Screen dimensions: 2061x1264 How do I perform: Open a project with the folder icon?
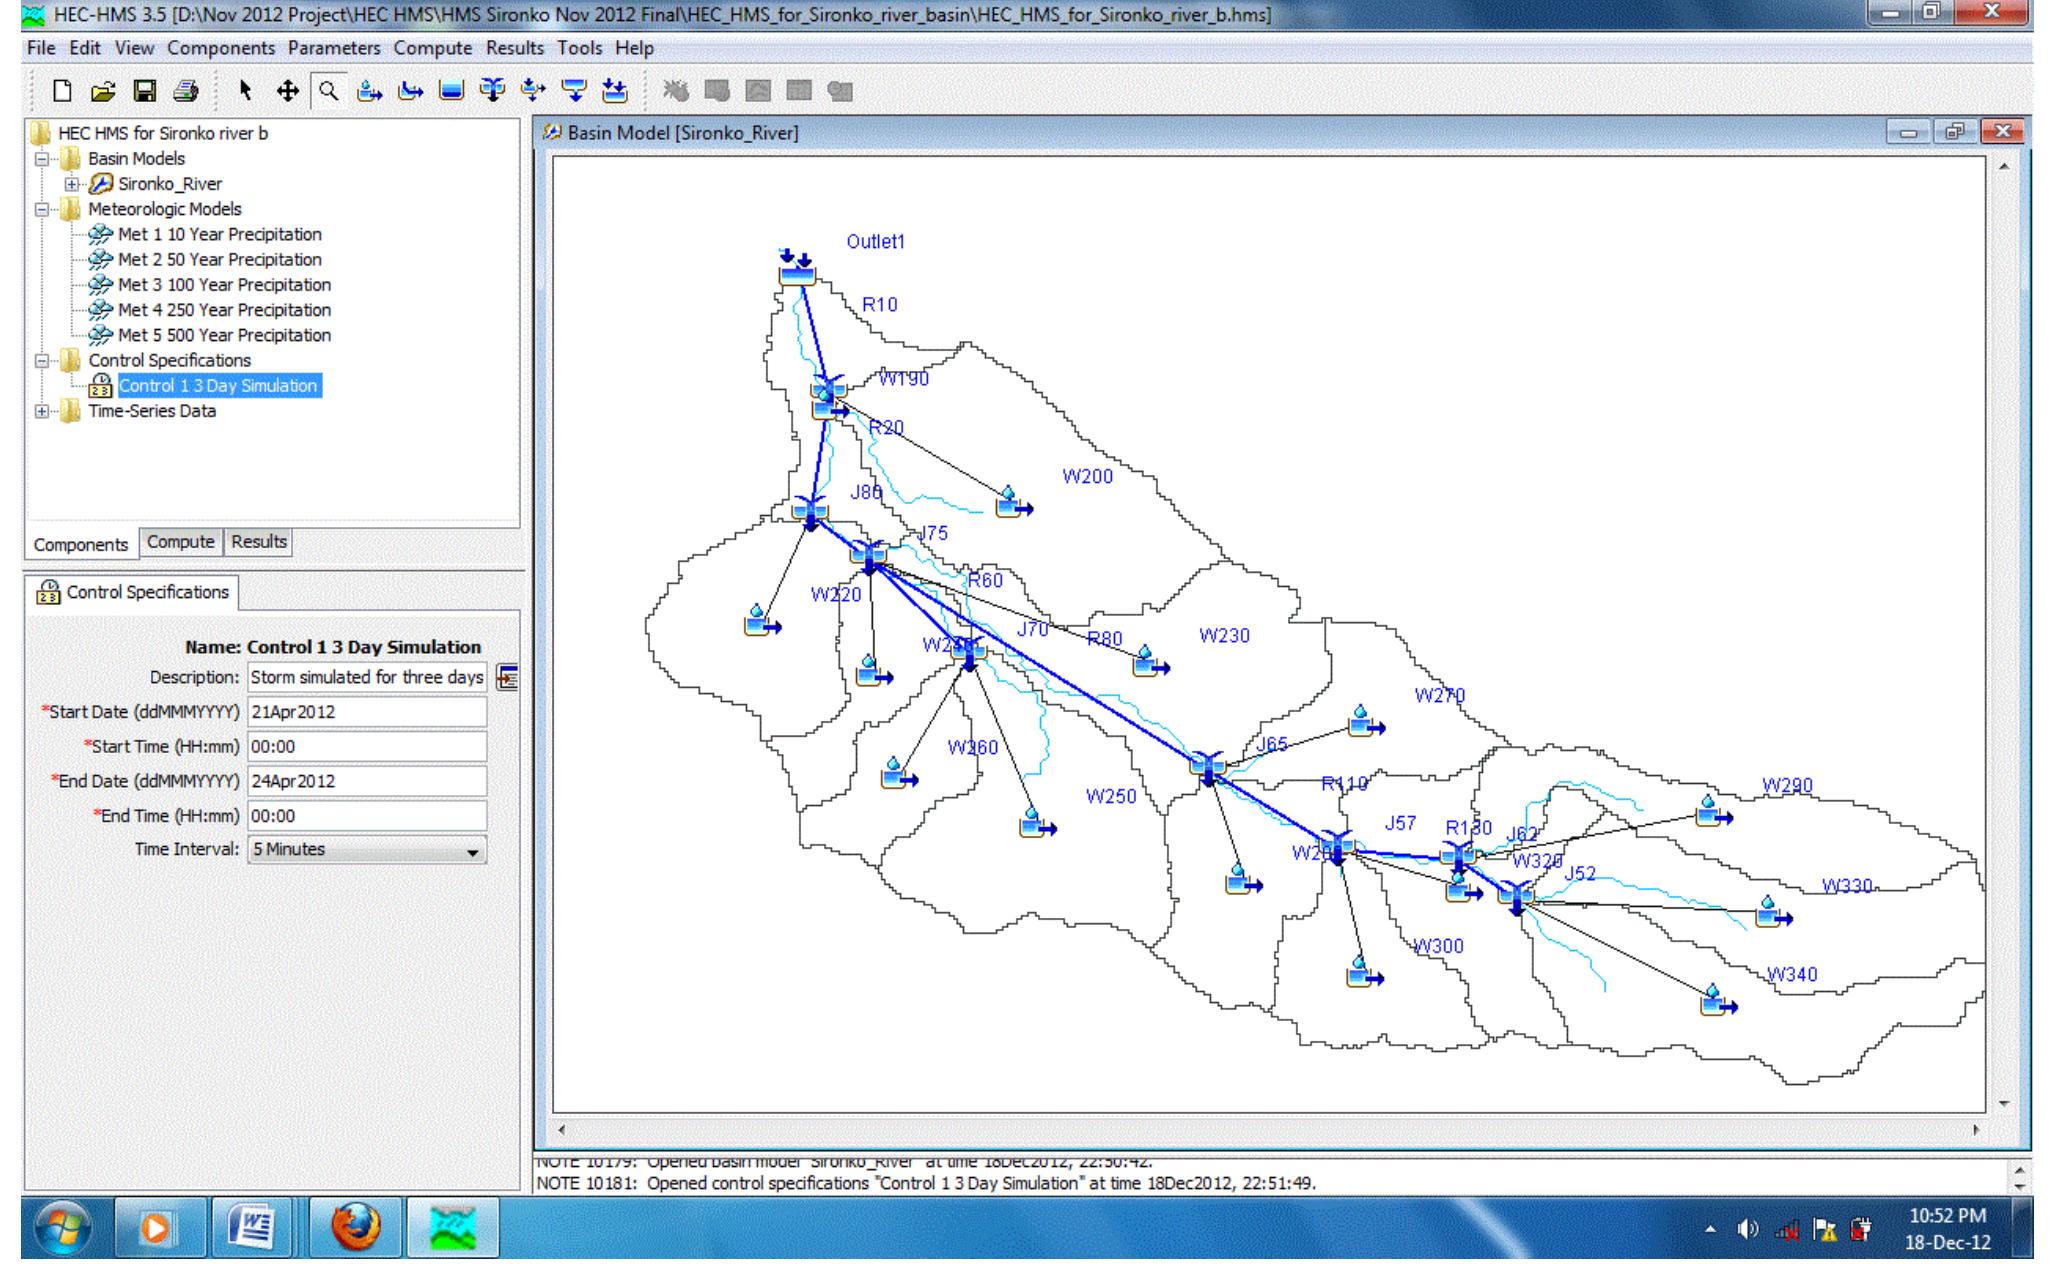pyautogui.click(x=102, y=91)
